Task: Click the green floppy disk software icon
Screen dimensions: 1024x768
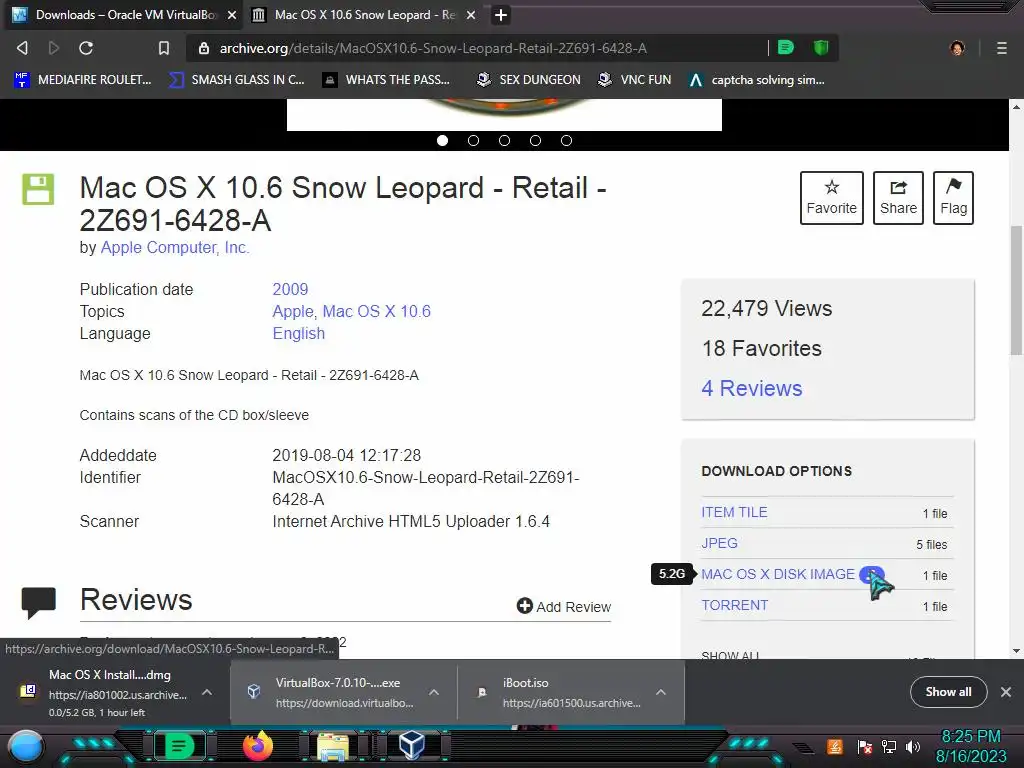Action: tap(38, 189)
